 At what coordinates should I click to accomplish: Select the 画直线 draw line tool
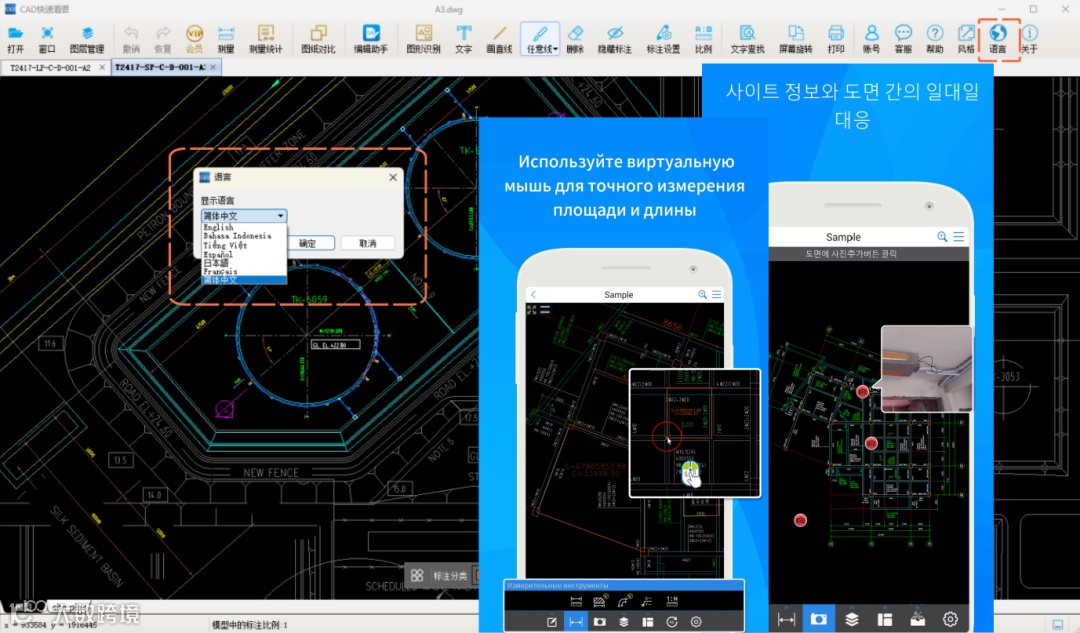pyautogui.click(x=499, y=39)
